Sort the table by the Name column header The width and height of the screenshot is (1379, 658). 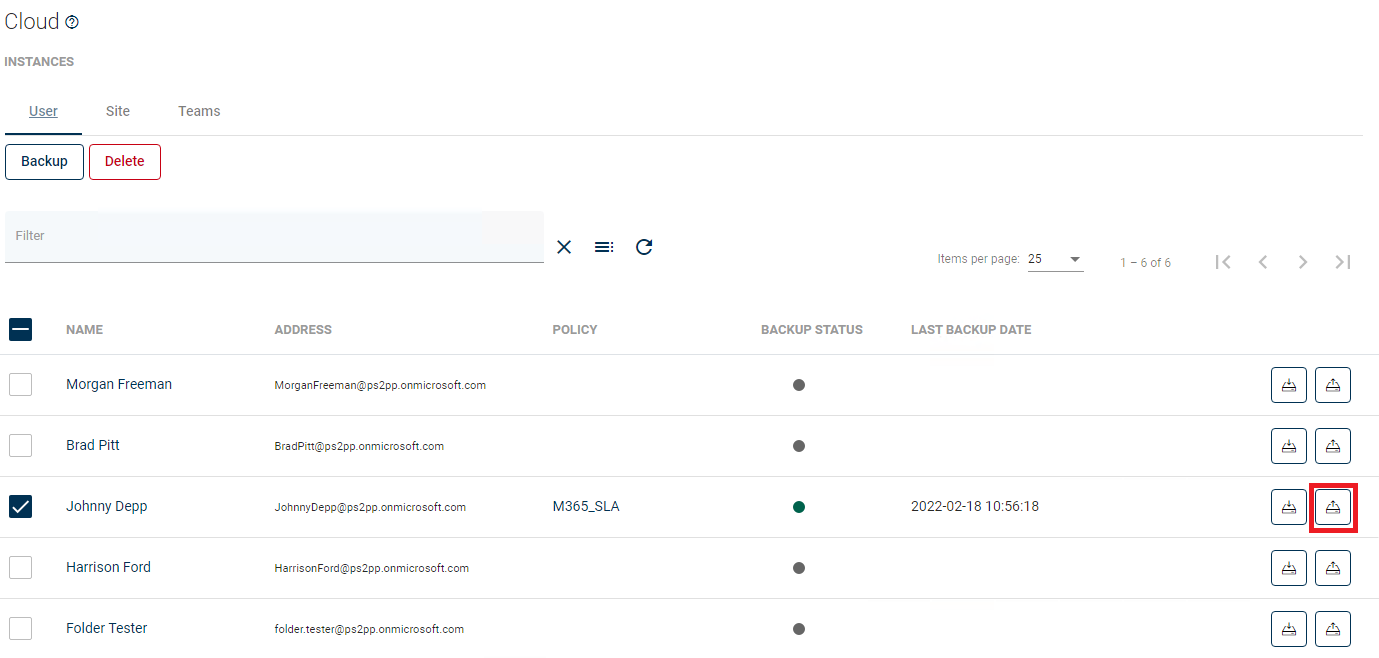[84, 330]
